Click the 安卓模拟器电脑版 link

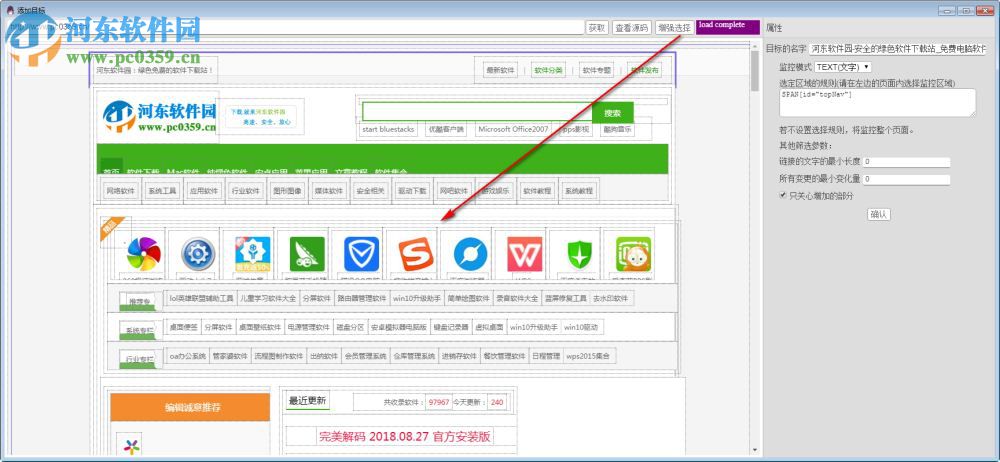(399, 327)
